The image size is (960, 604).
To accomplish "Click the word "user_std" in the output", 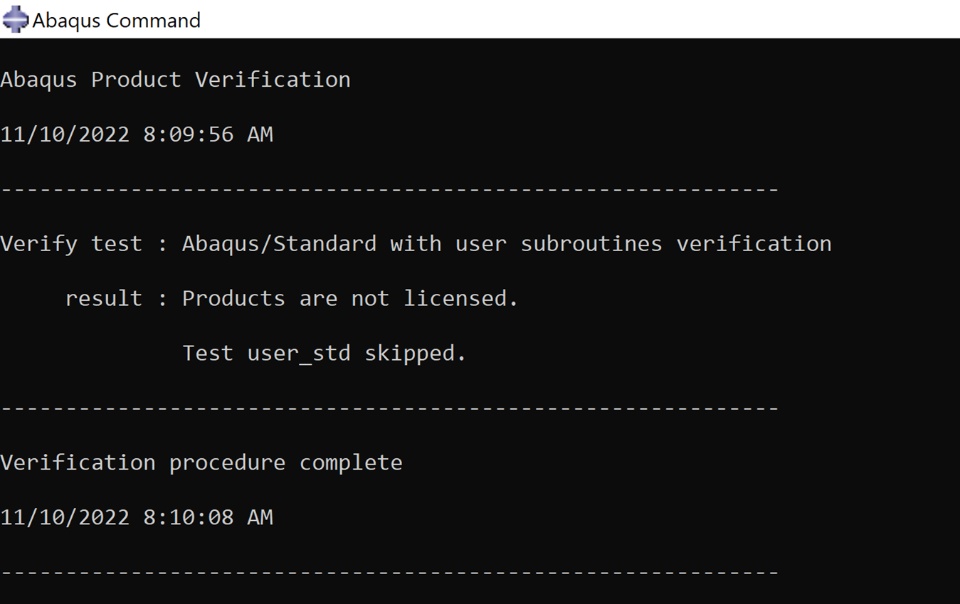I will (x=299, y=353).
